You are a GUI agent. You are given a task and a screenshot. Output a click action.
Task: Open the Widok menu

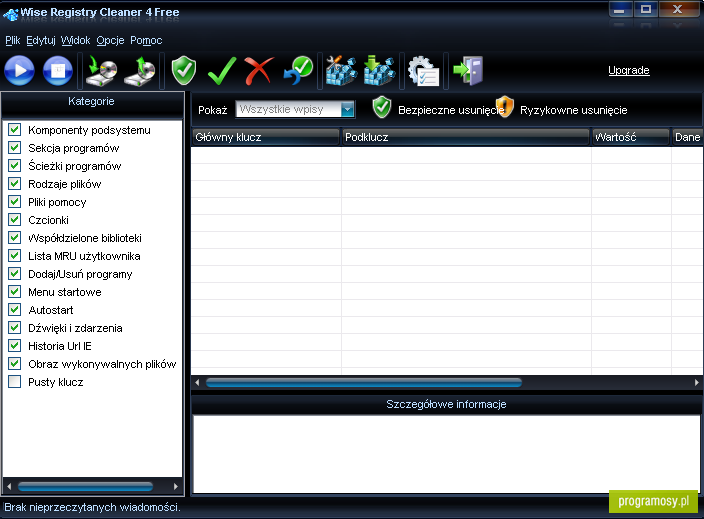tap(75, 40)
